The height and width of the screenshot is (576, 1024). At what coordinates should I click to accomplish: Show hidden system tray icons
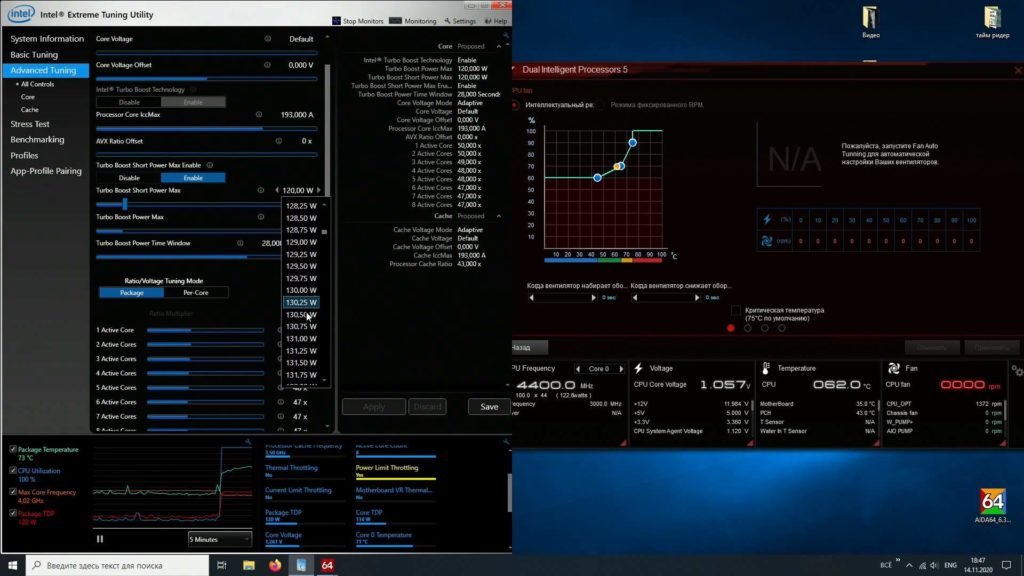click(x=909, y=565)
